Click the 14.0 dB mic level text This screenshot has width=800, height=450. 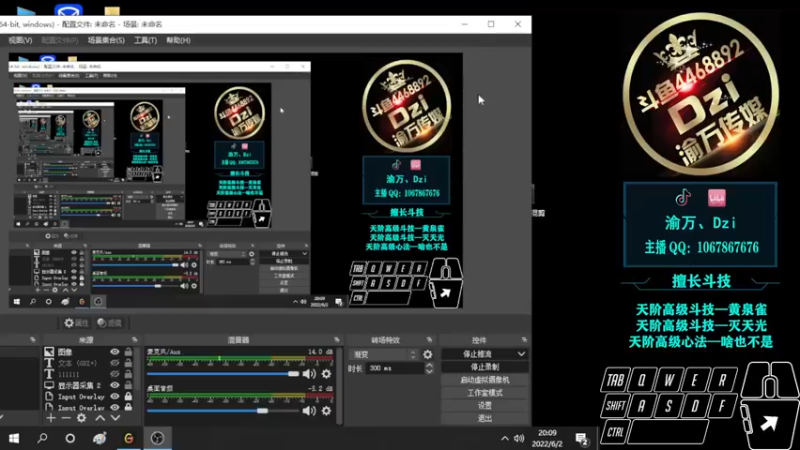pos(320,352)
